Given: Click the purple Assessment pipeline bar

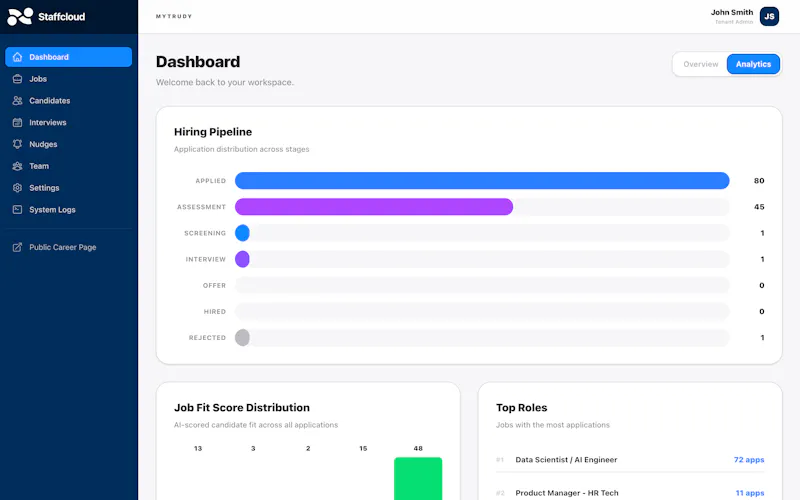Looking at the screenshot, I should tap(373, 207).
